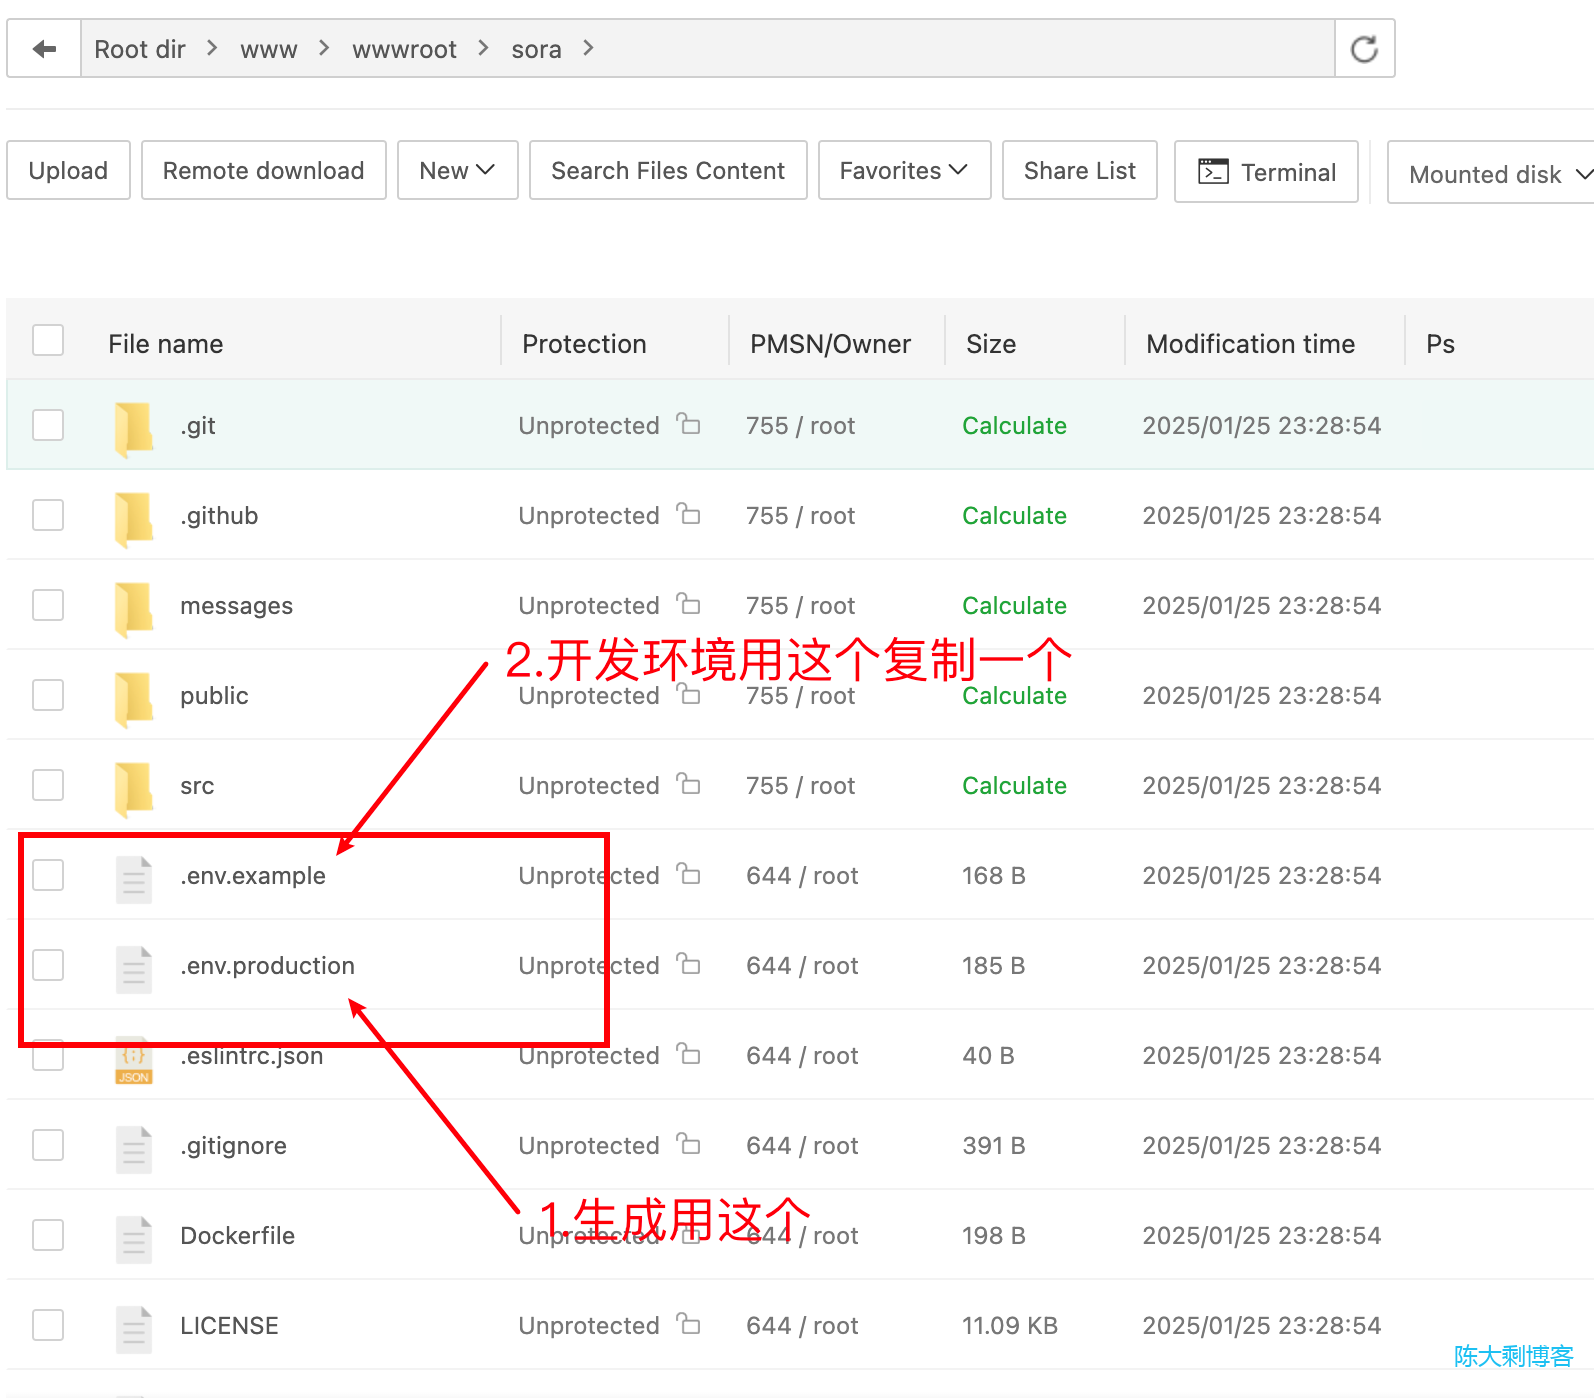The width and height of the screenshot is (1594, 1398).
Task: Expand the Mounted disk dropdown
Action: pyautogui.click(x=1491, y=174)
